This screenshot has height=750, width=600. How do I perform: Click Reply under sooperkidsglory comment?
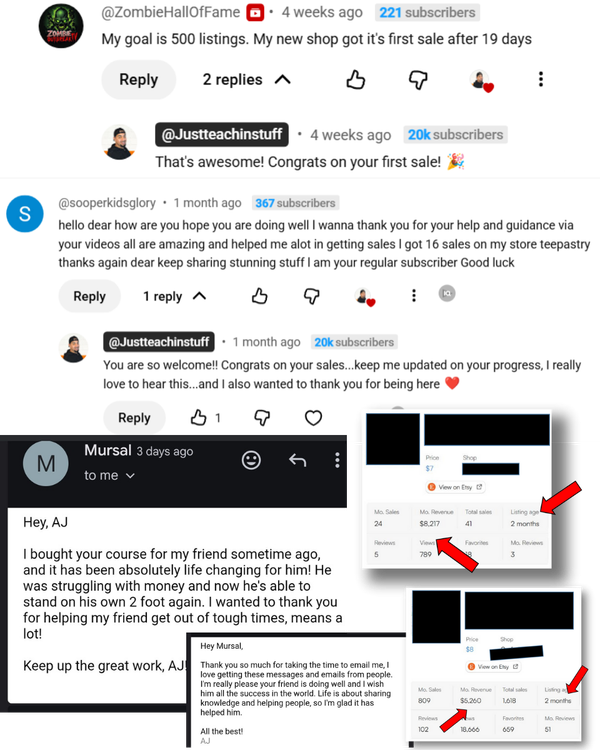(89, 297)
